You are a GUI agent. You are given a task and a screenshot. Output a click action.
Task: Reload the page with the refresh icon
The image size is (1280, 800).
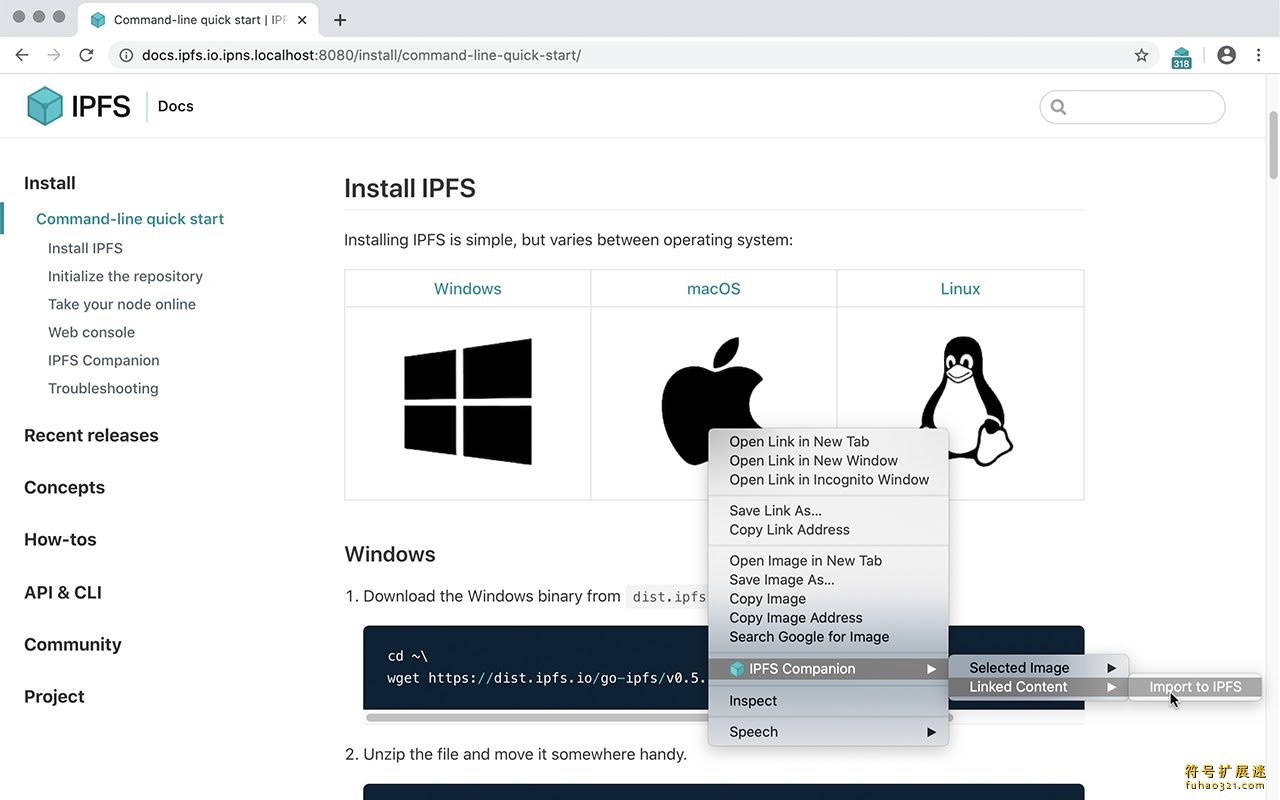[86, 55]
